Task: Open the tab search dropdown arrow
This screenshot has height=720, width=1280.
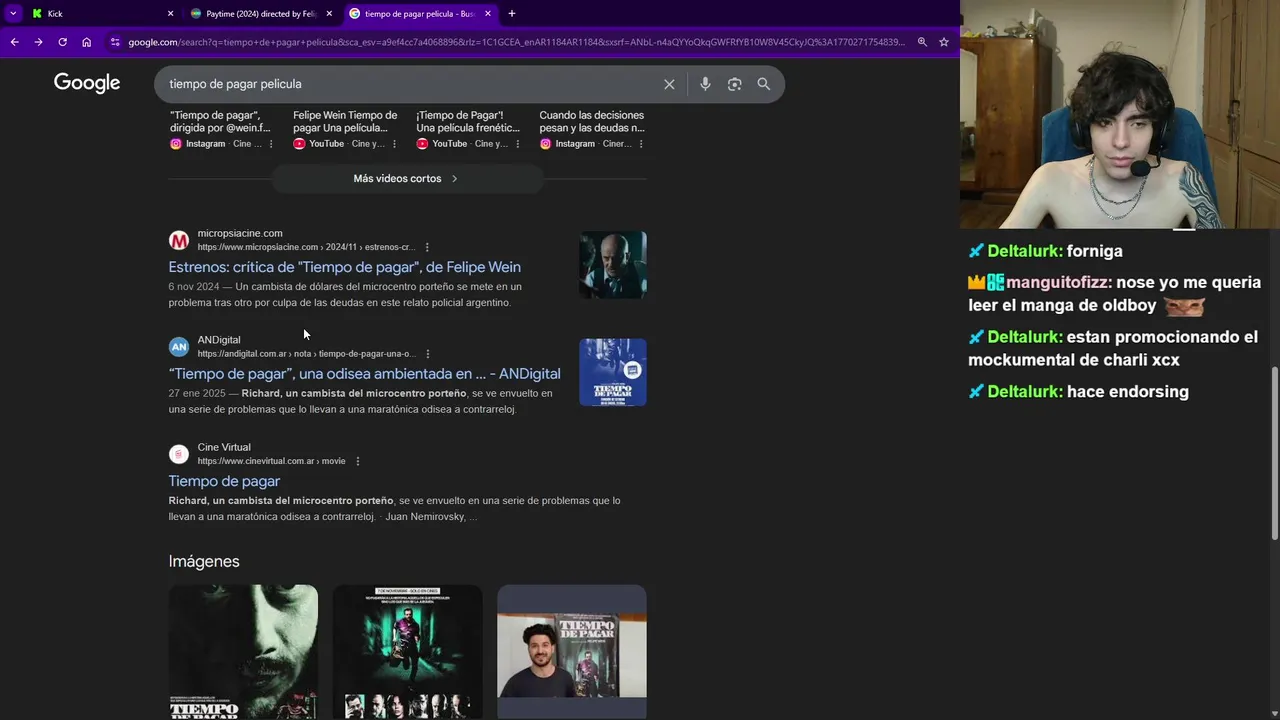Action: (x=13, y=14)
